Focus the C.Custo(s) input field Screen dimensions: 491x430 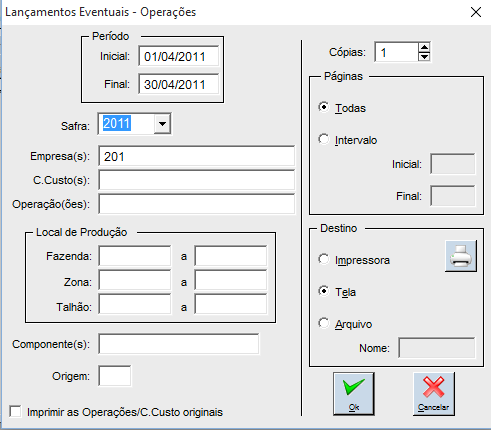197,180
